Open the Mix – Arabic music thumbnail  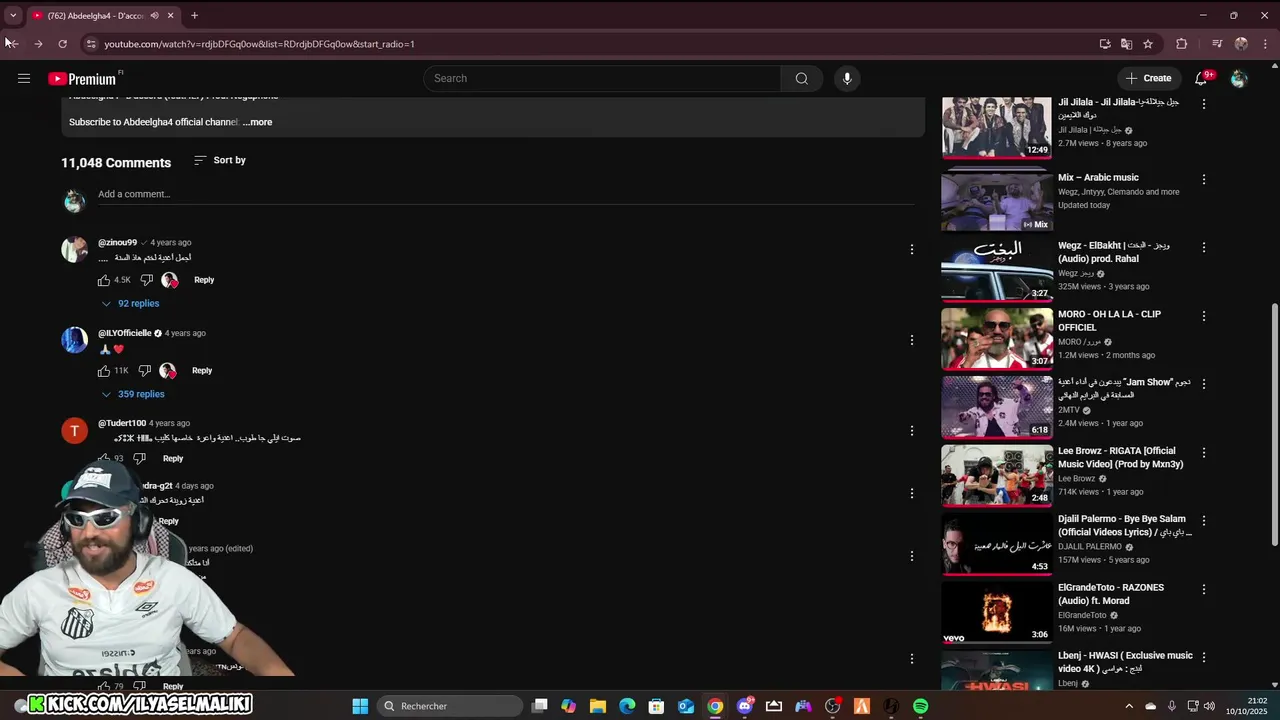[x=997, y=200]
